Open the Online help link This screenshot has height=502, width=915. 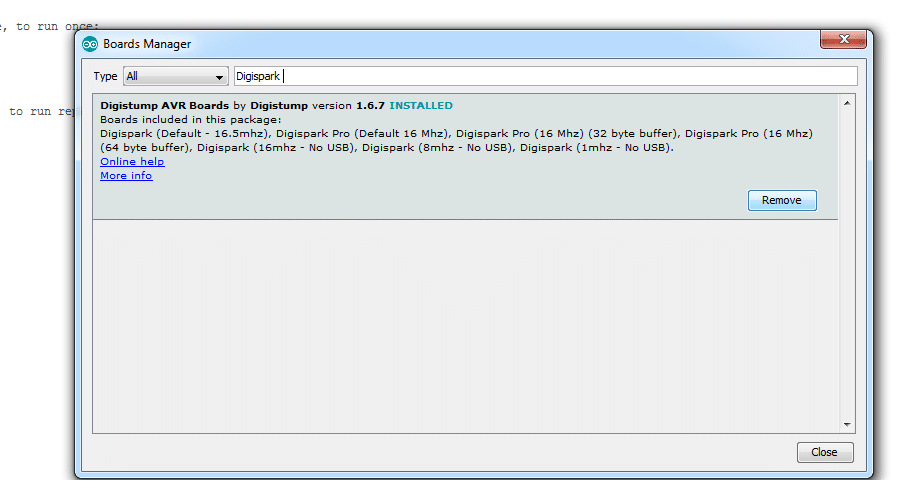point(132,162)
